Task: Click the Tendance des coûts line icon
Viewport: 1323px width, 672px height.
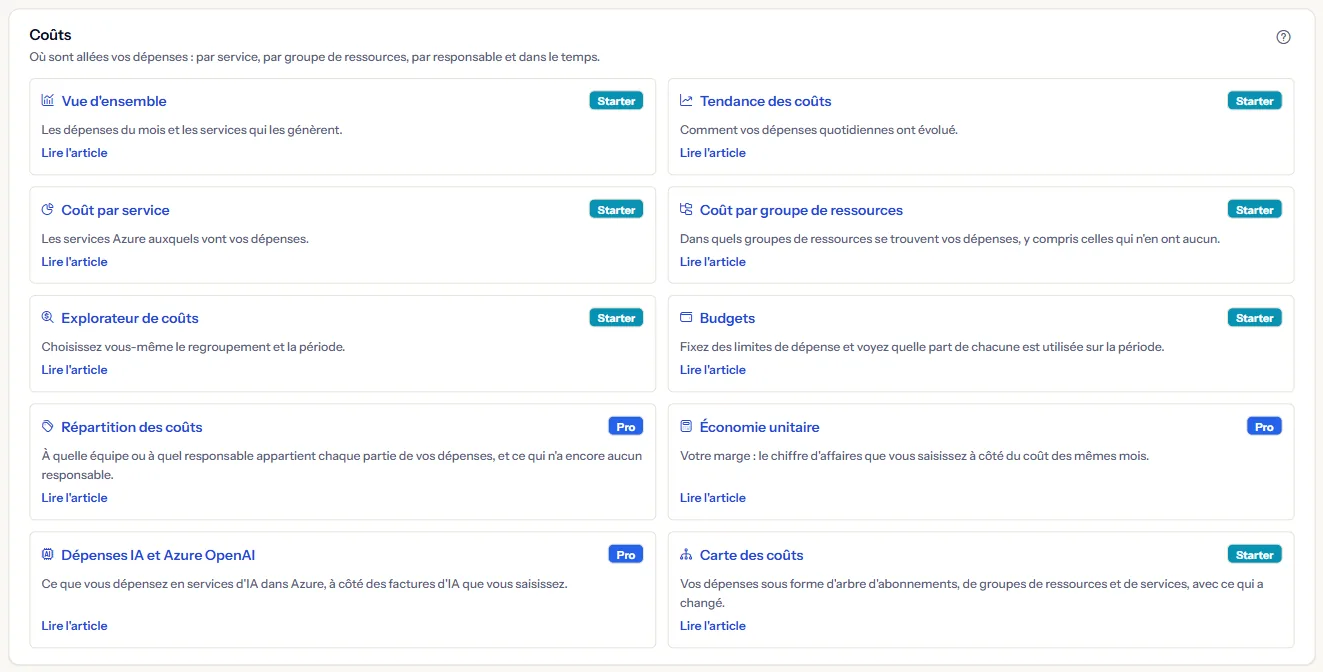Action: 686,101
